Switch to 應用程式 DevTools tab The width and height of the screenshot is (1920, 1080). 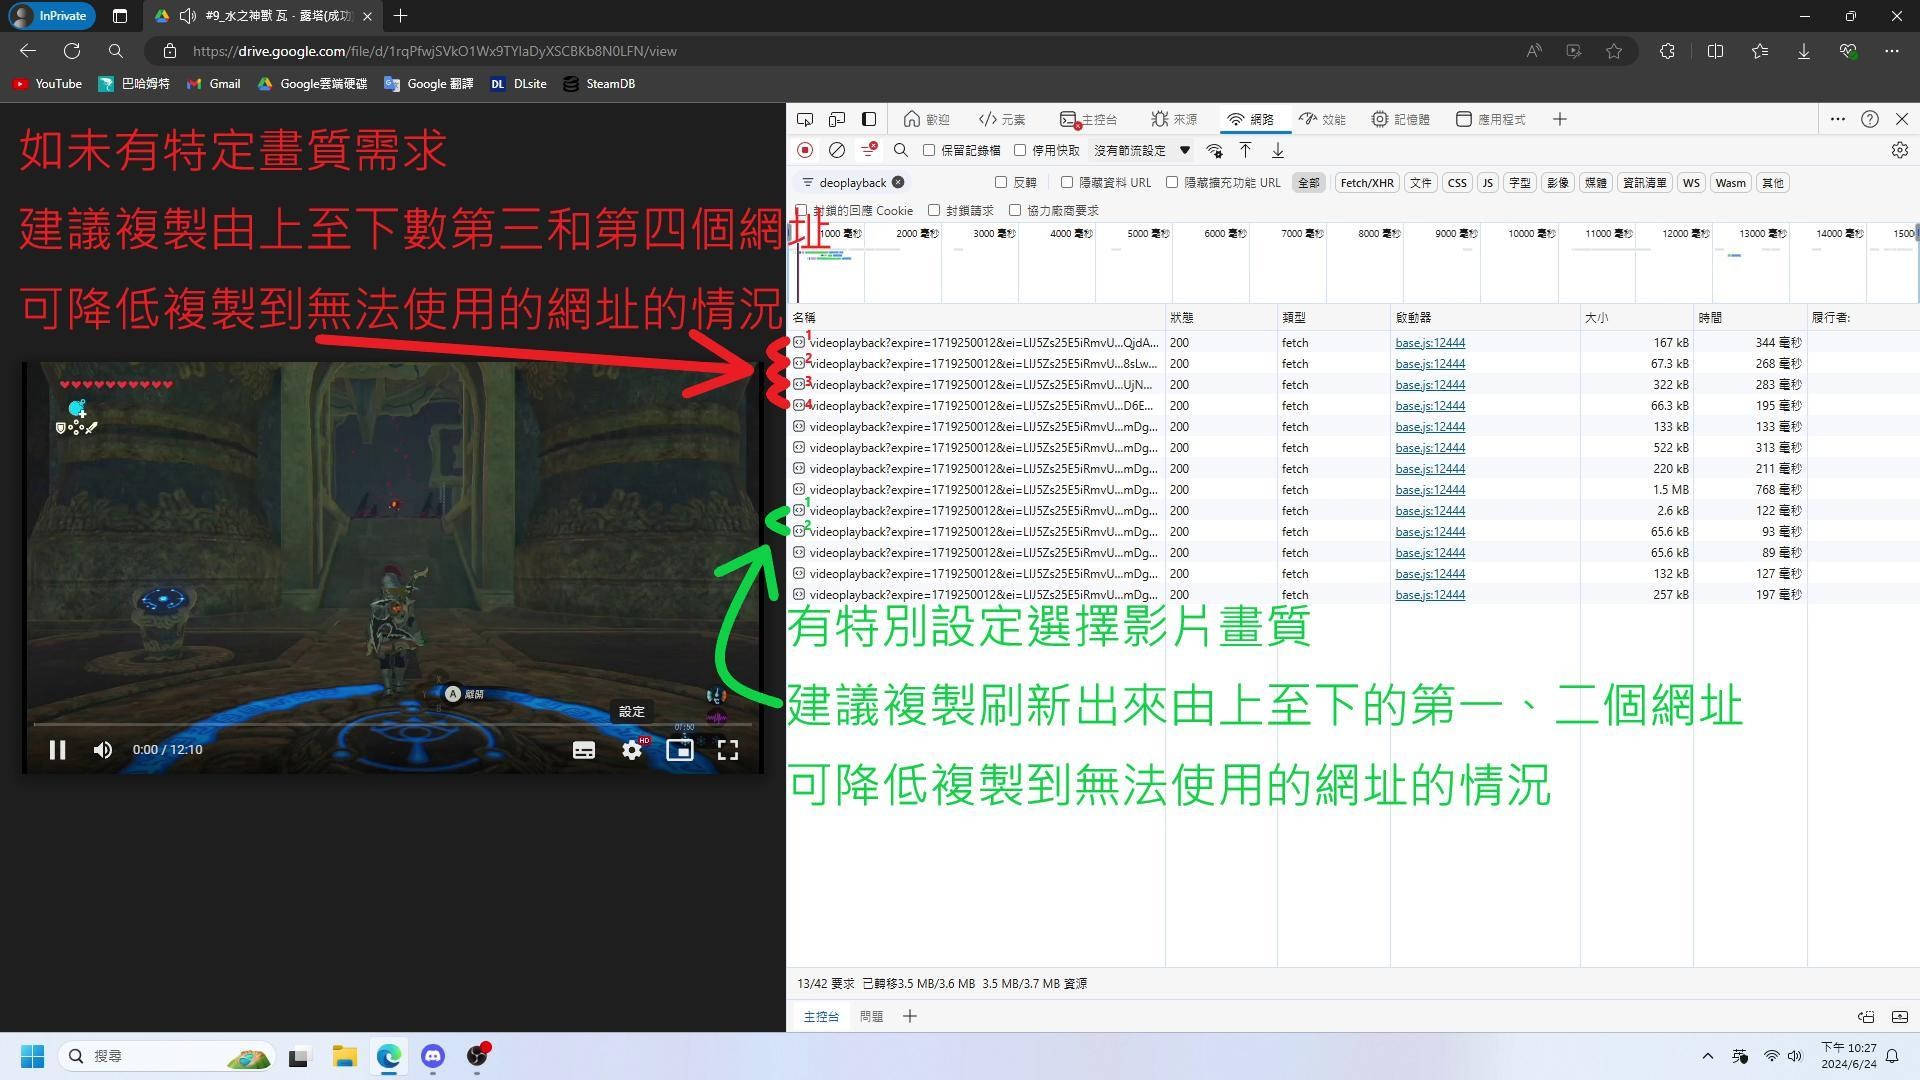1490,119
